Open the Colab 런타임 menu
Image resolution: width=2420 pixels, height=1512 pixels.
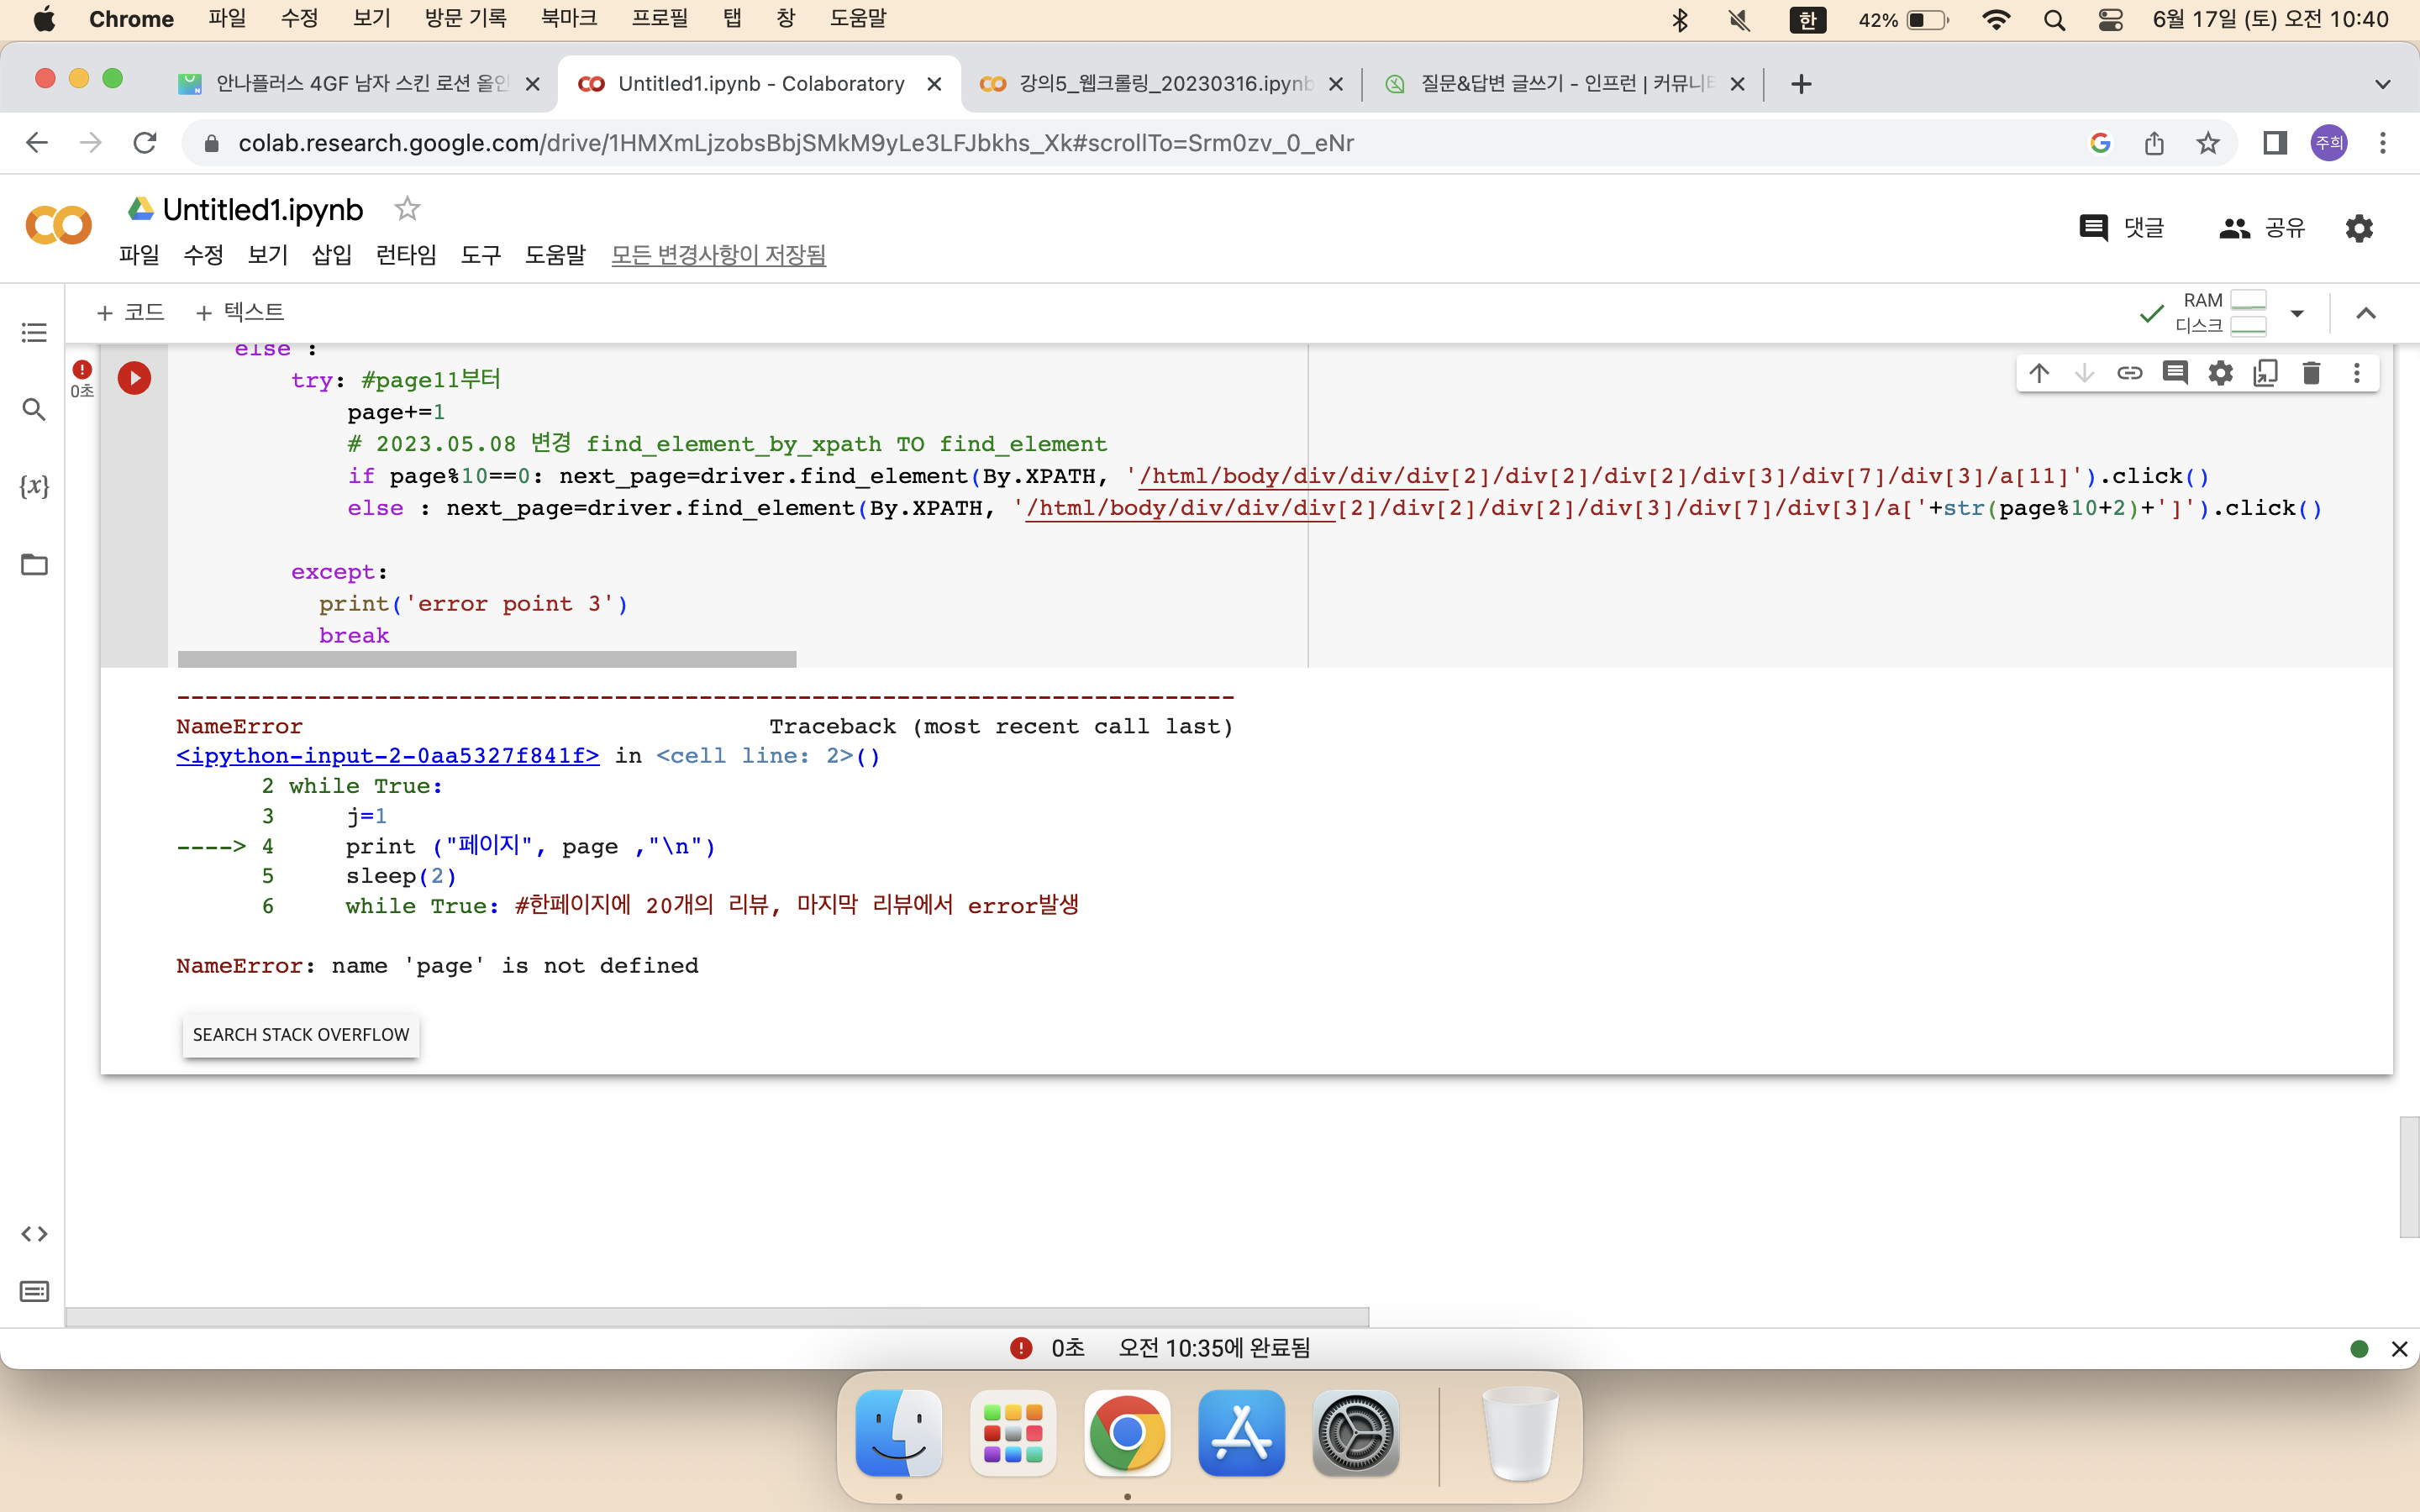(x=406, y=255)
